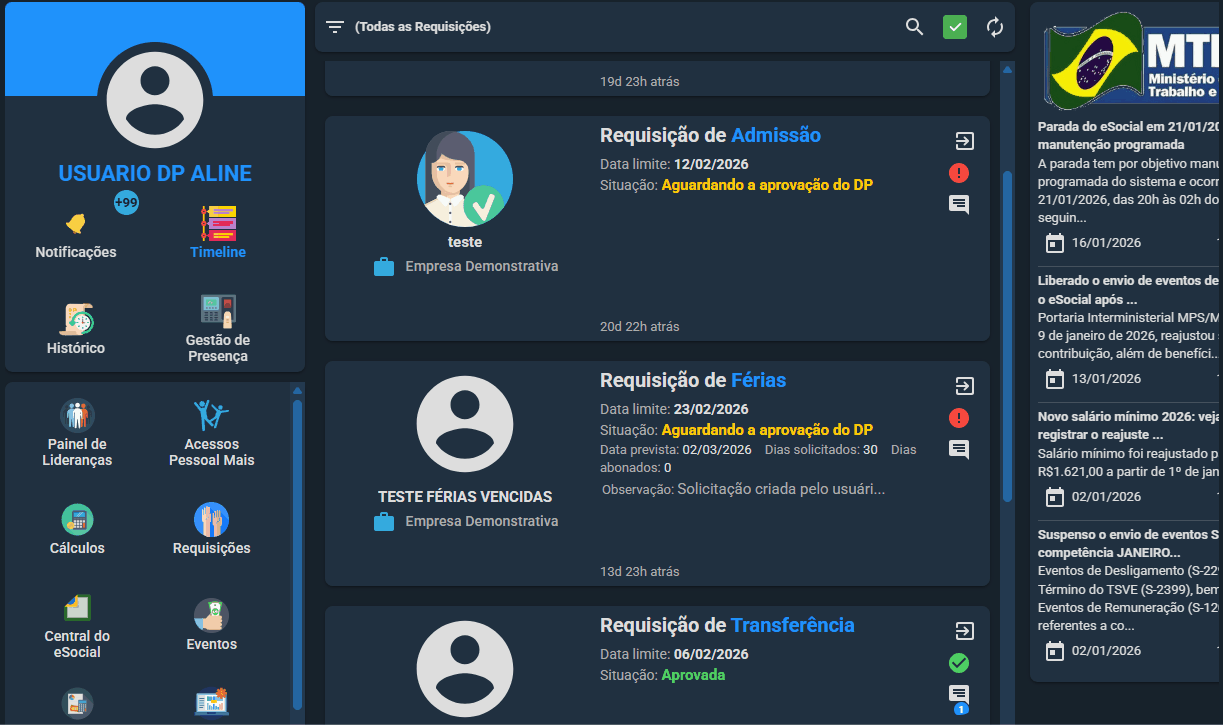Click the +99 notifications badge
1223x725 pixels.
click(x=126, y=202)
